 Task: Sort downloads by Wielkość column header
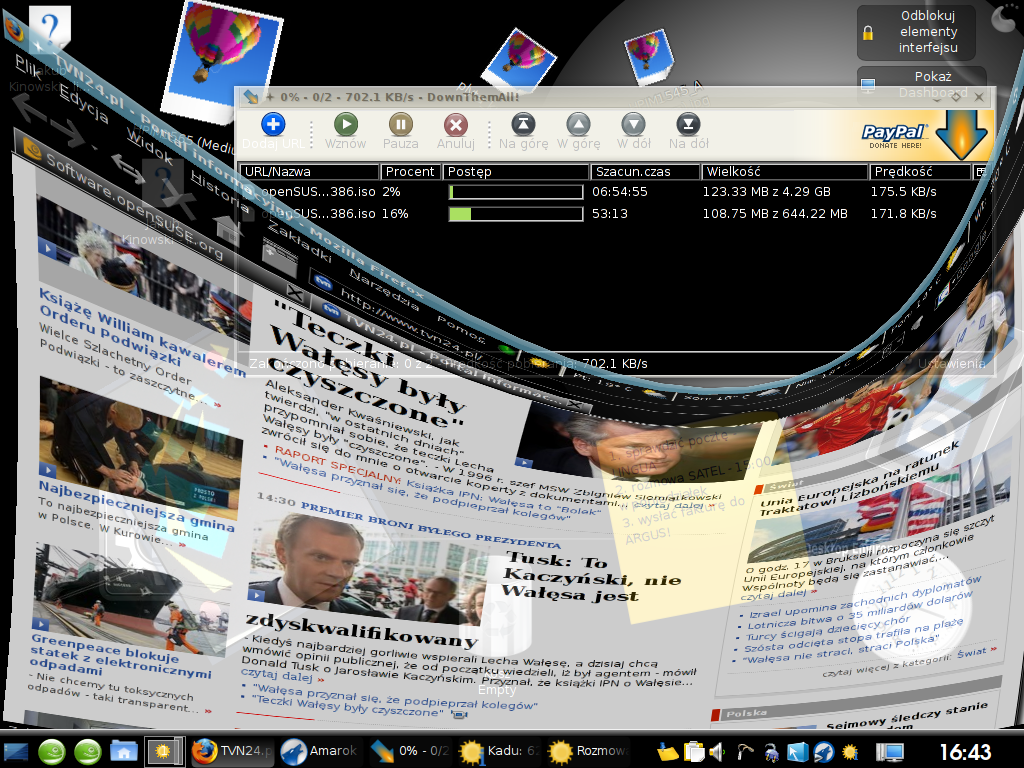pos(784,172)
